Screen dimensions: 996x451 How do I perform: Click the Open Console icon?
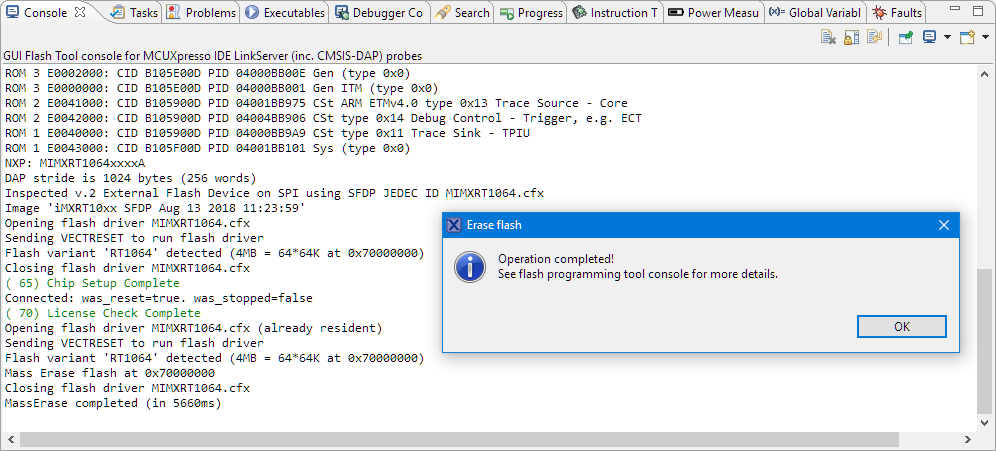click(965, 38)
